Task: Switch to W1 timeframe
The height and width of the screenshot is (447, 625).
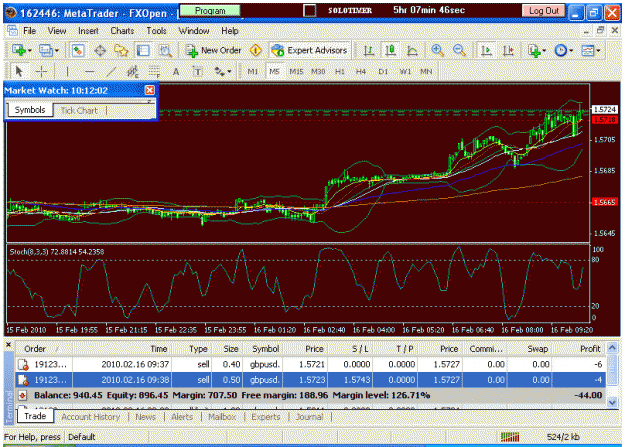Action: [405, 72]
